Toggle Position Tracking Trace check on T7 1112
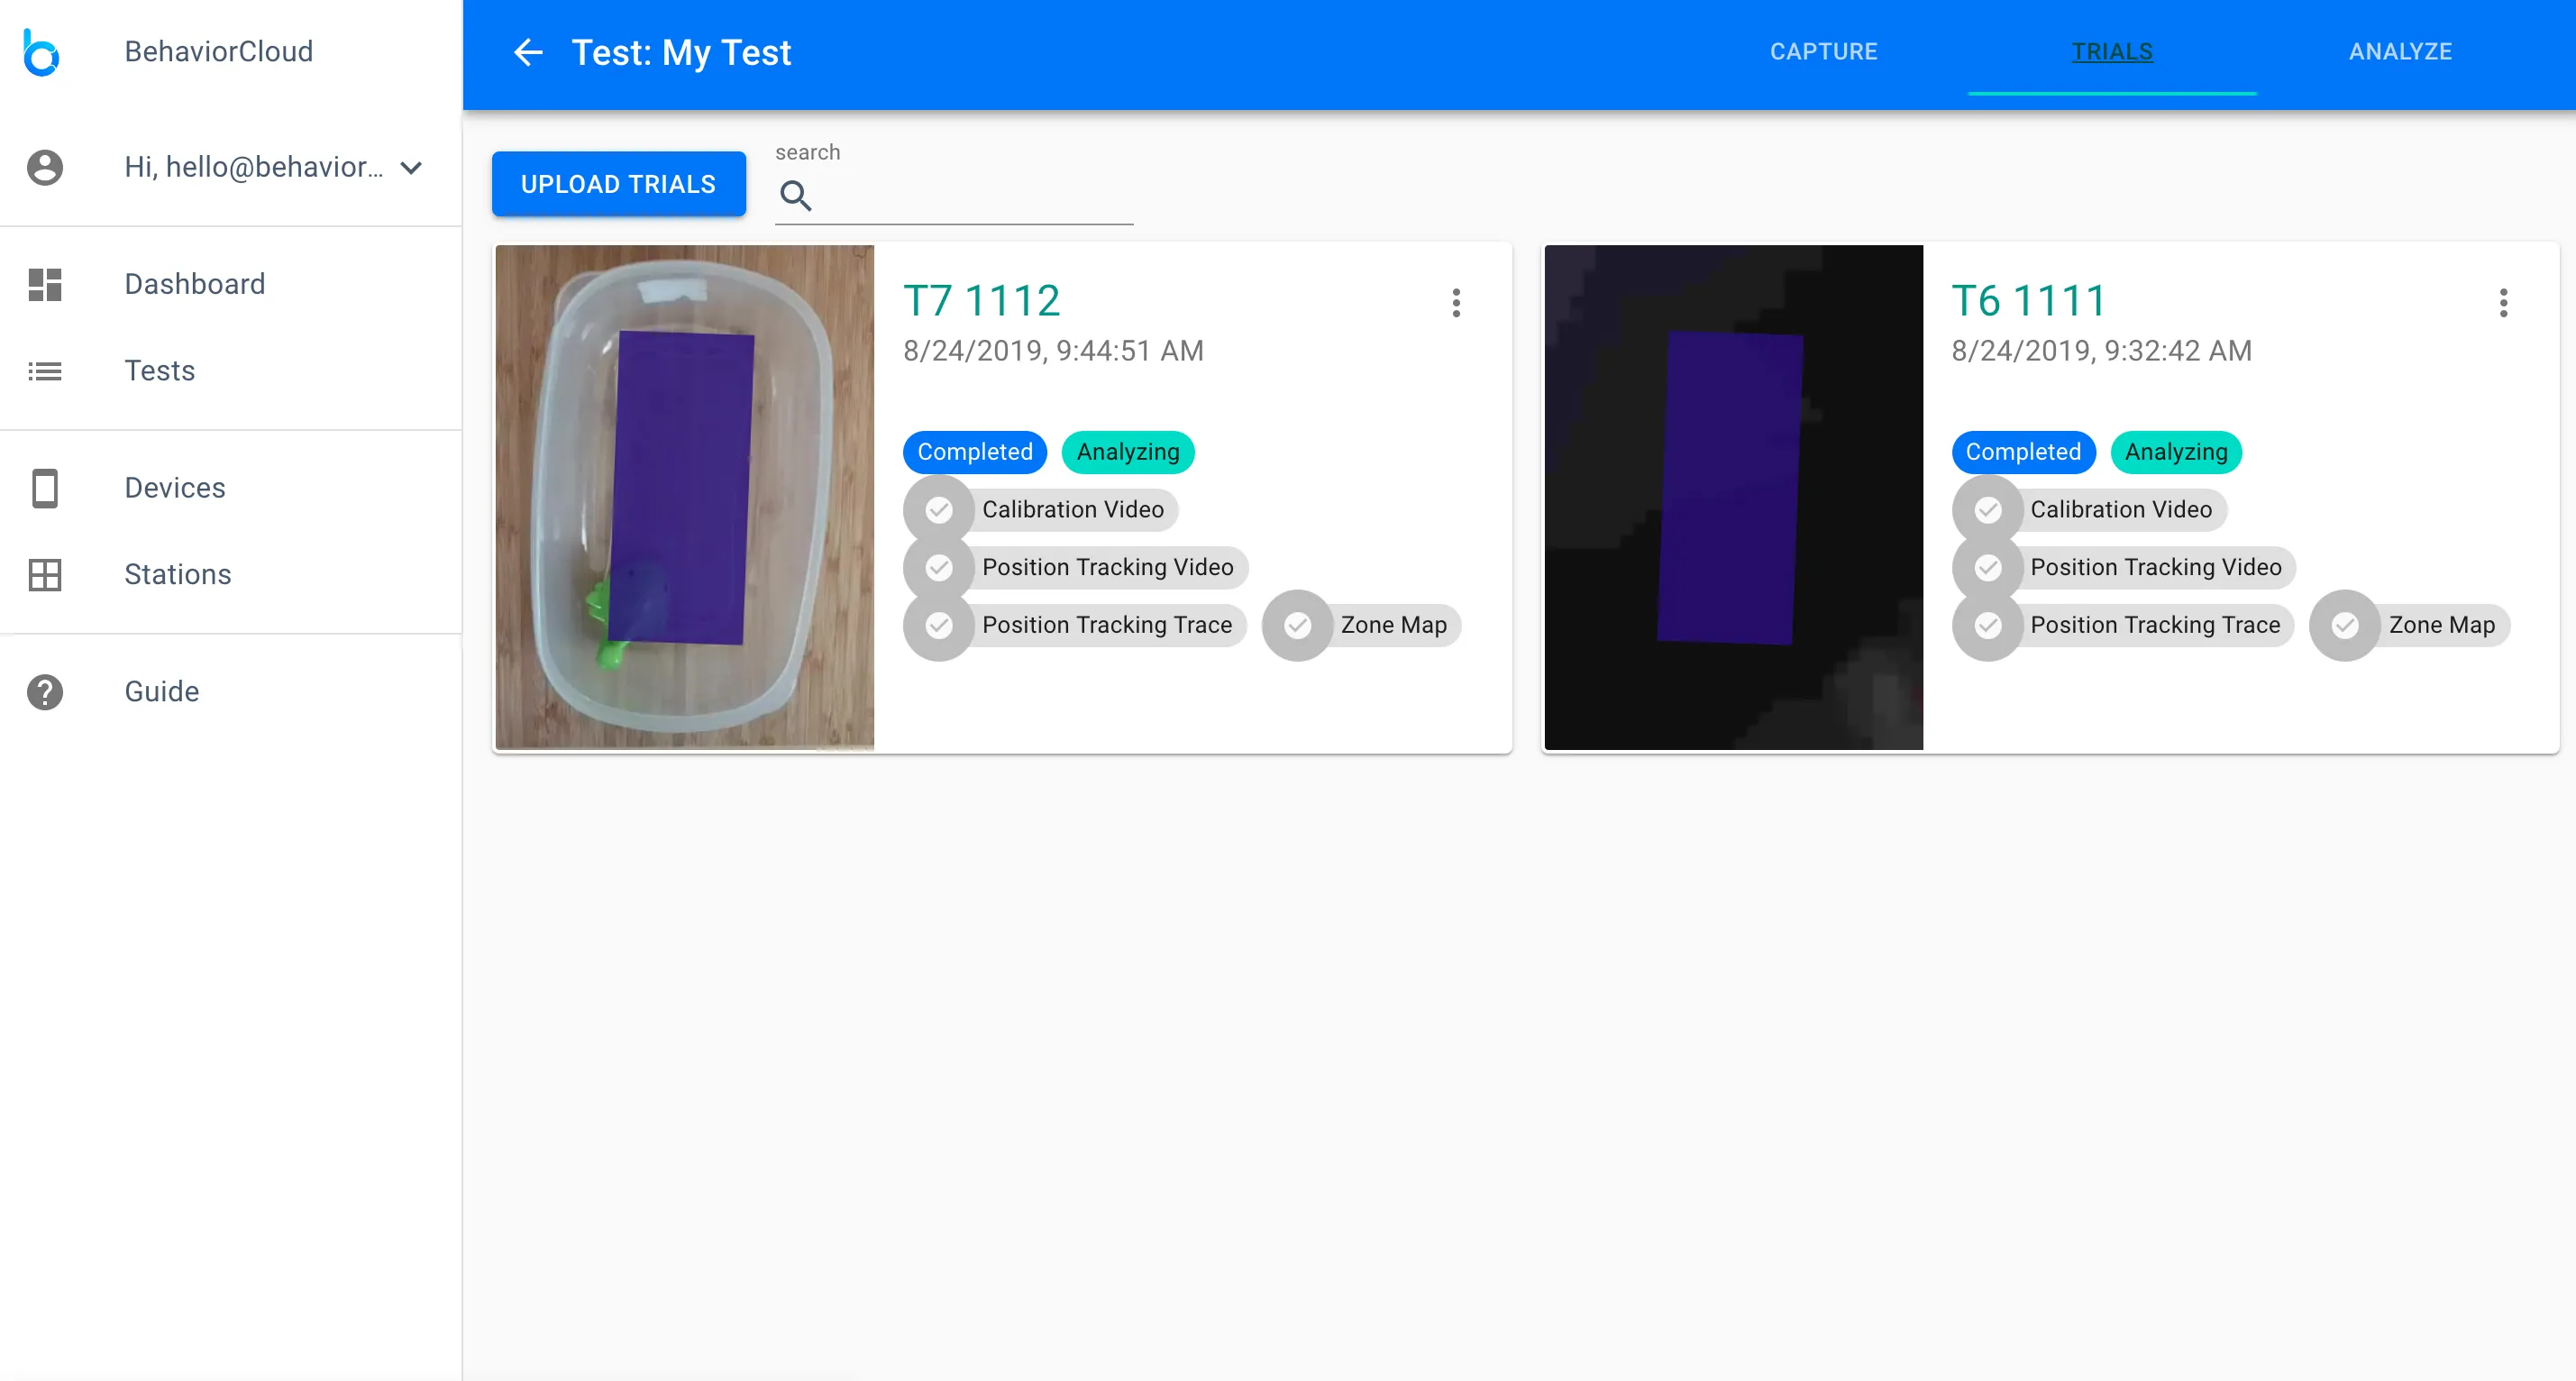Image resolution: width=2576 pixels, height=1381 pixels. click(938, 626)
